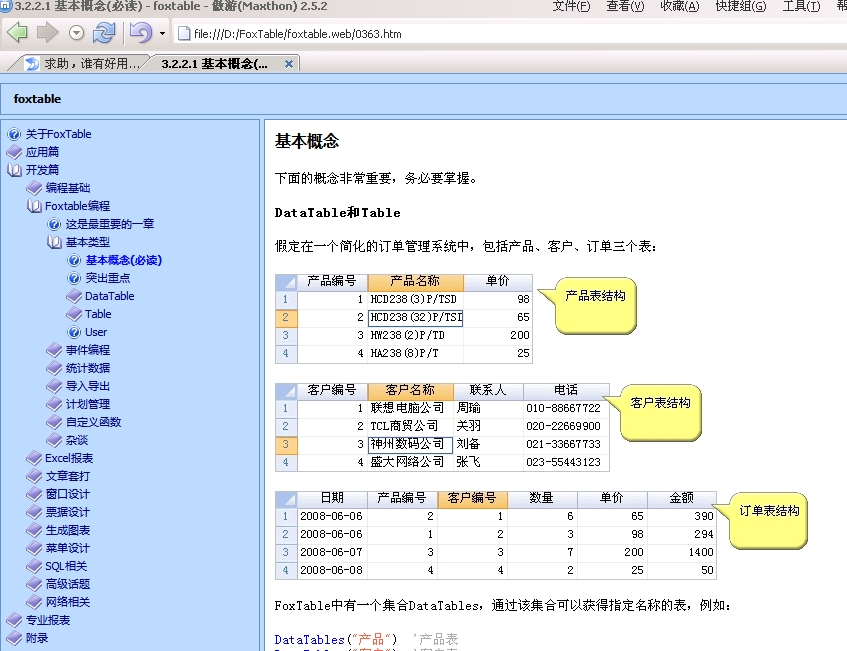Click the 统计数据 book icon

(54, 368)
